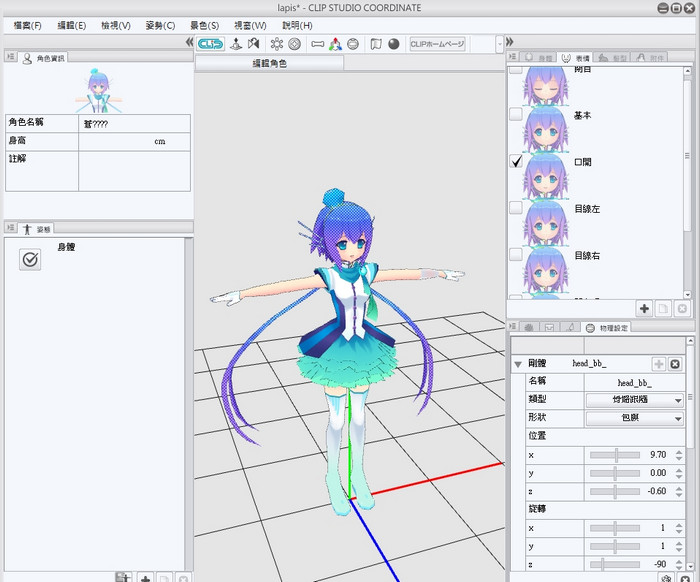The image size is (700, 582).
Task: Open pose panel menu icon
Action: (11, 228)
